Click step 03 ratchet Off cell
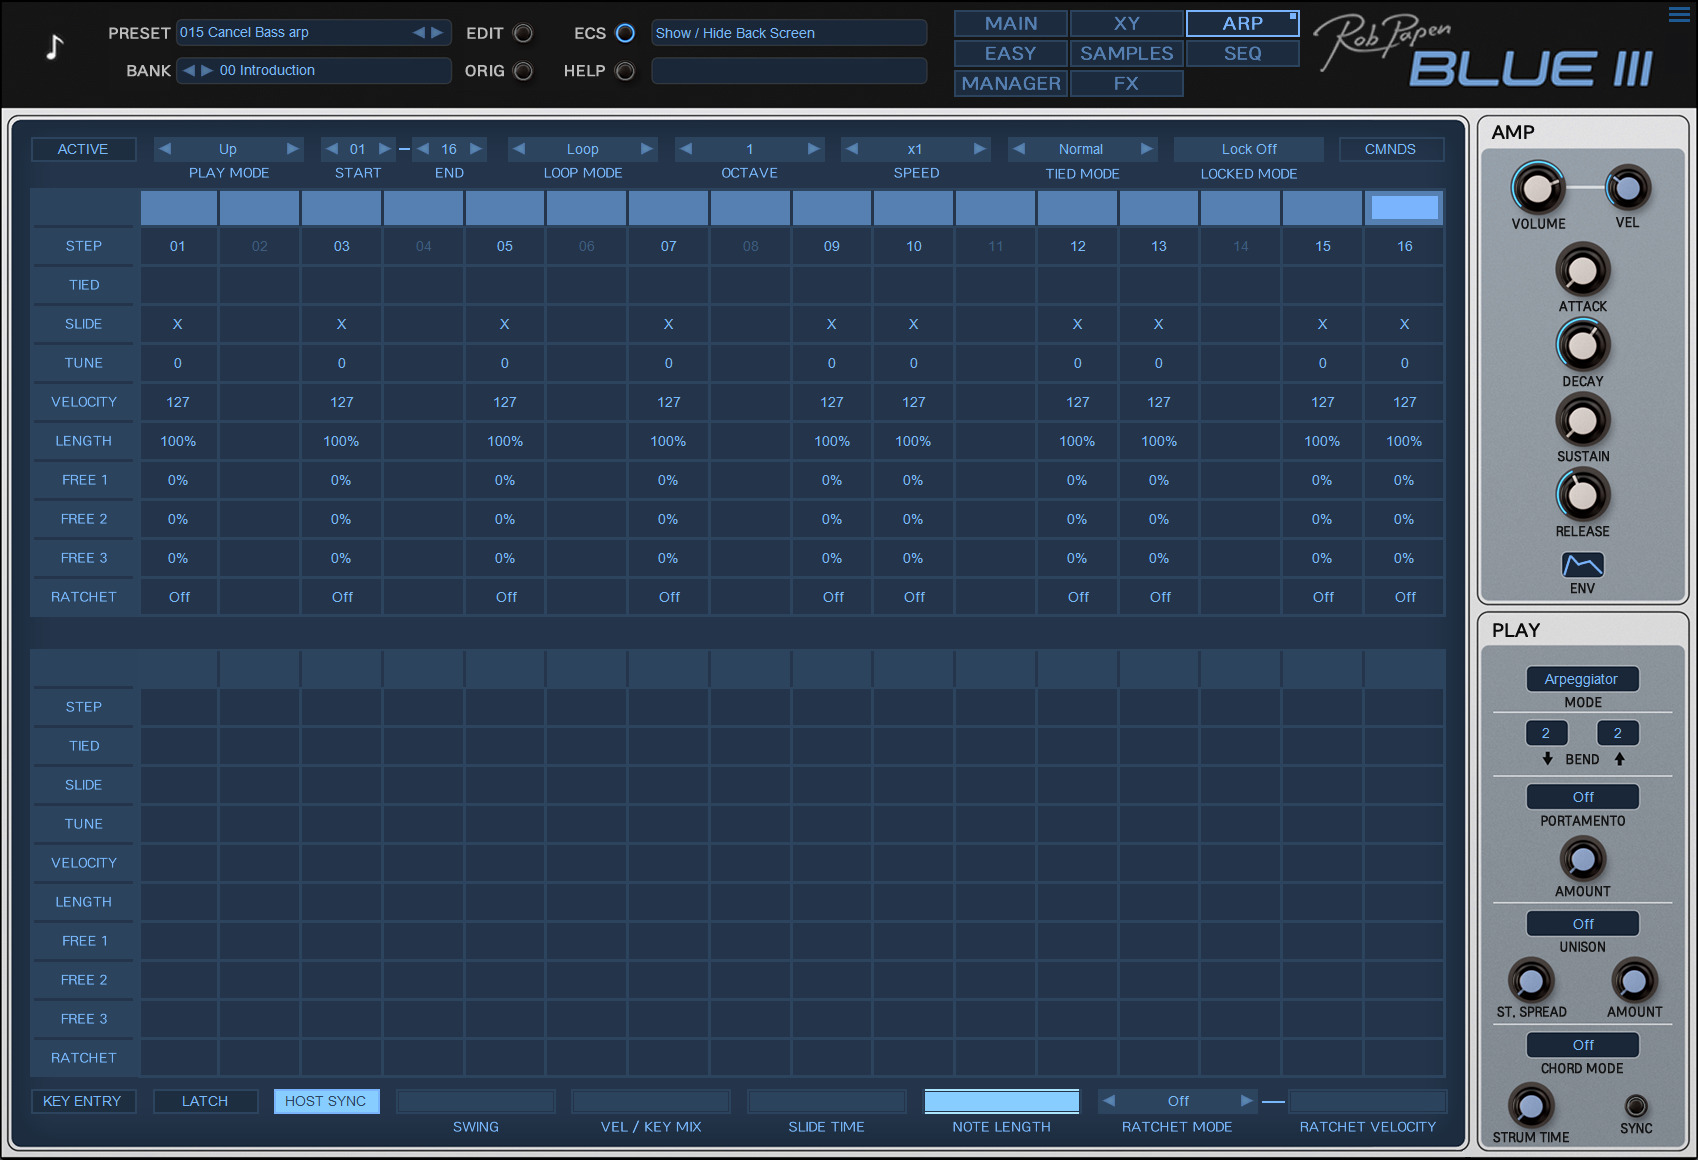1698x1160 pixels. (x=342, y=597)
